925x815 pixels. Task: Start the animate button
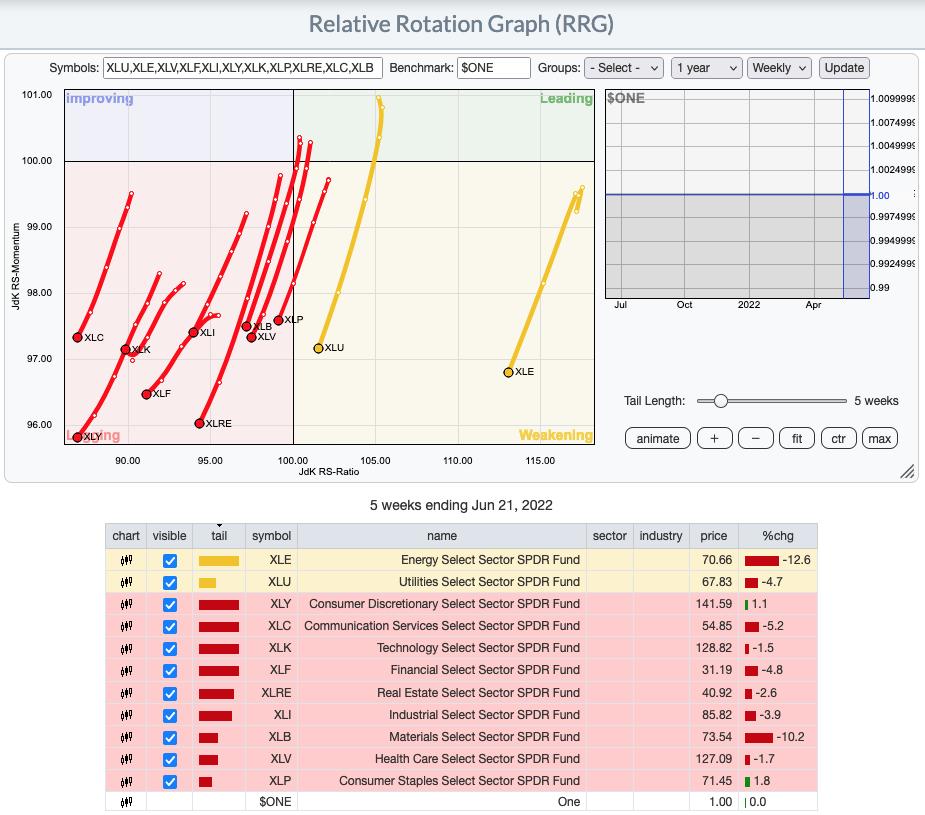point(658,438)
